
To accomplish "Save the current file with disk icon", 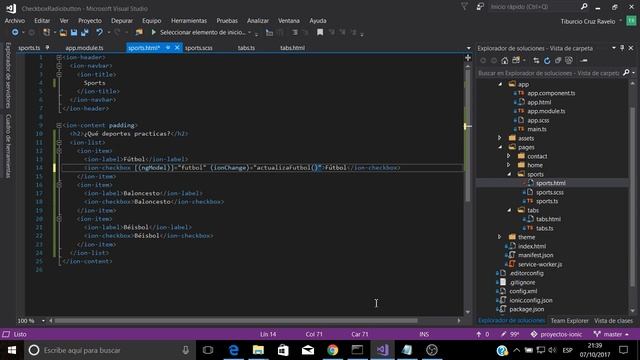I will click(x=74, y=32).
